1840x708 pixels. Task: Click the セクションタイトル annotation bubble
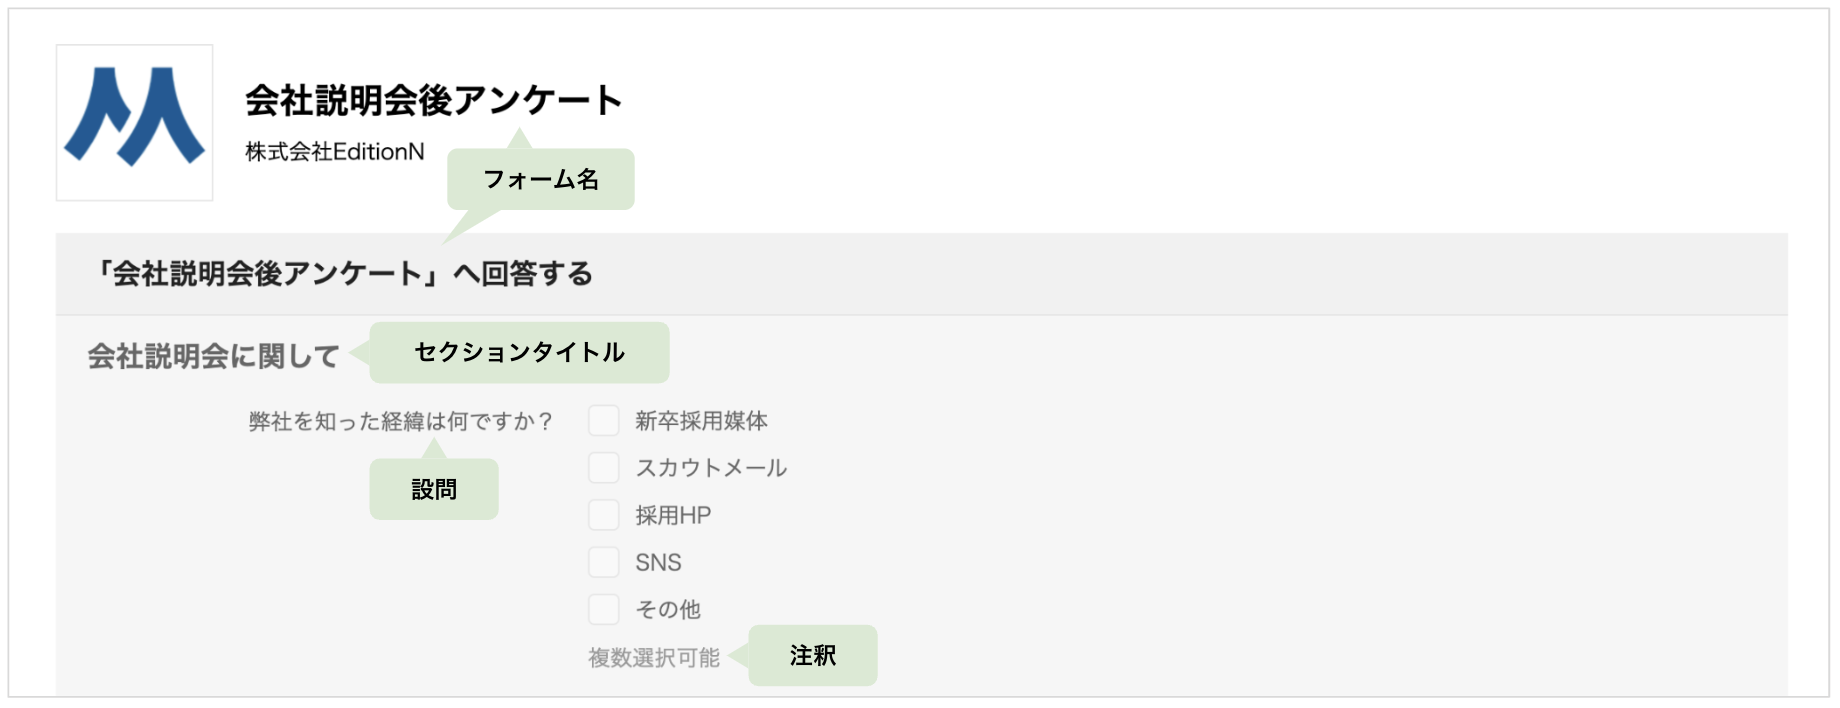(519, 352)
